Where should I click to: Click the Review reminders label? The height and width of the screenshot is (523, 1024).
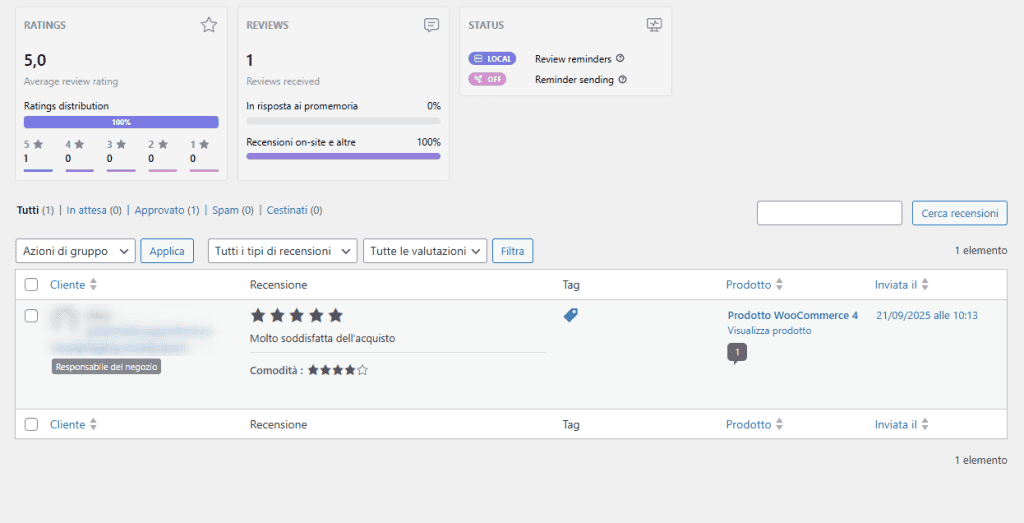click(x=573, y=59)
